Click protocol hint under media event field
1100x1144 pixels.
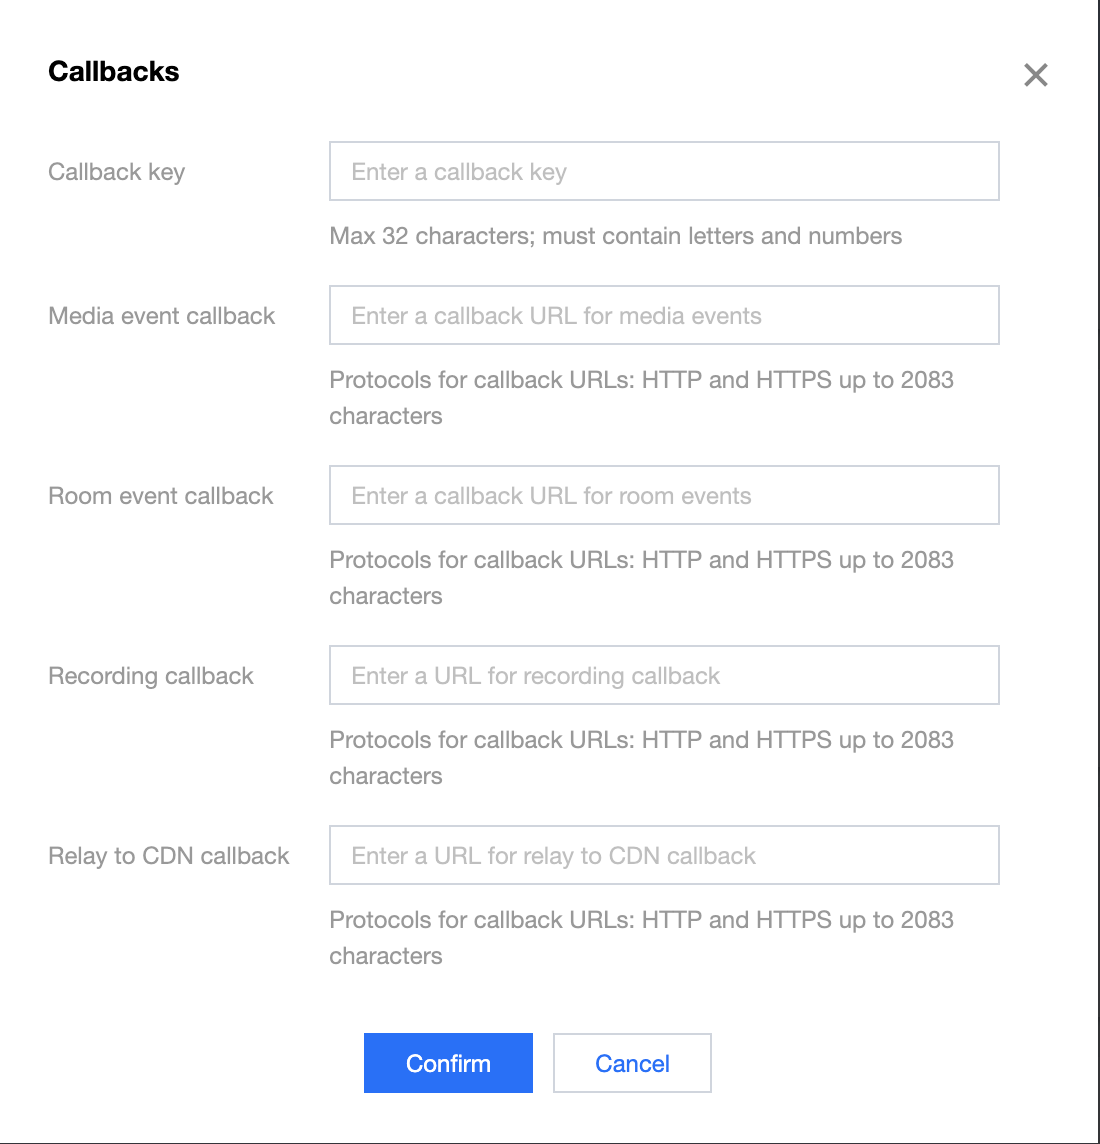[641, 398]
